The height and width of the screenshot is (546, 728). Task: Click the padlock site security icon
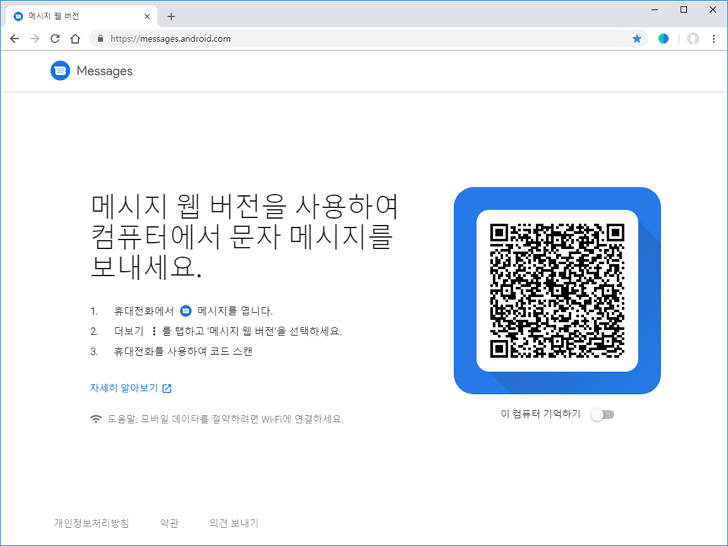(100, 39)
